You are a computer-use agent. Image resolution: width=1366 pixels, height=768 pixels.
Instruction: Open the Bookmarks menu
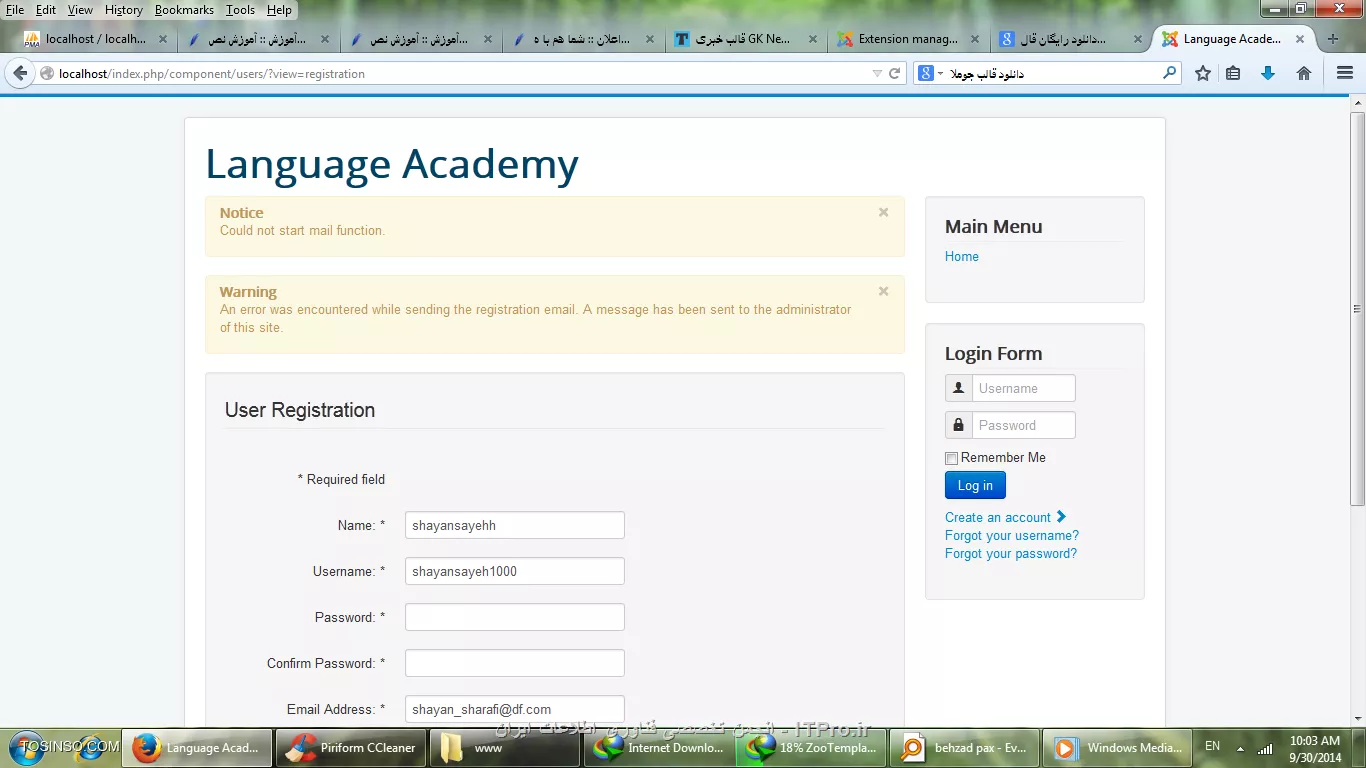(184, 10)
